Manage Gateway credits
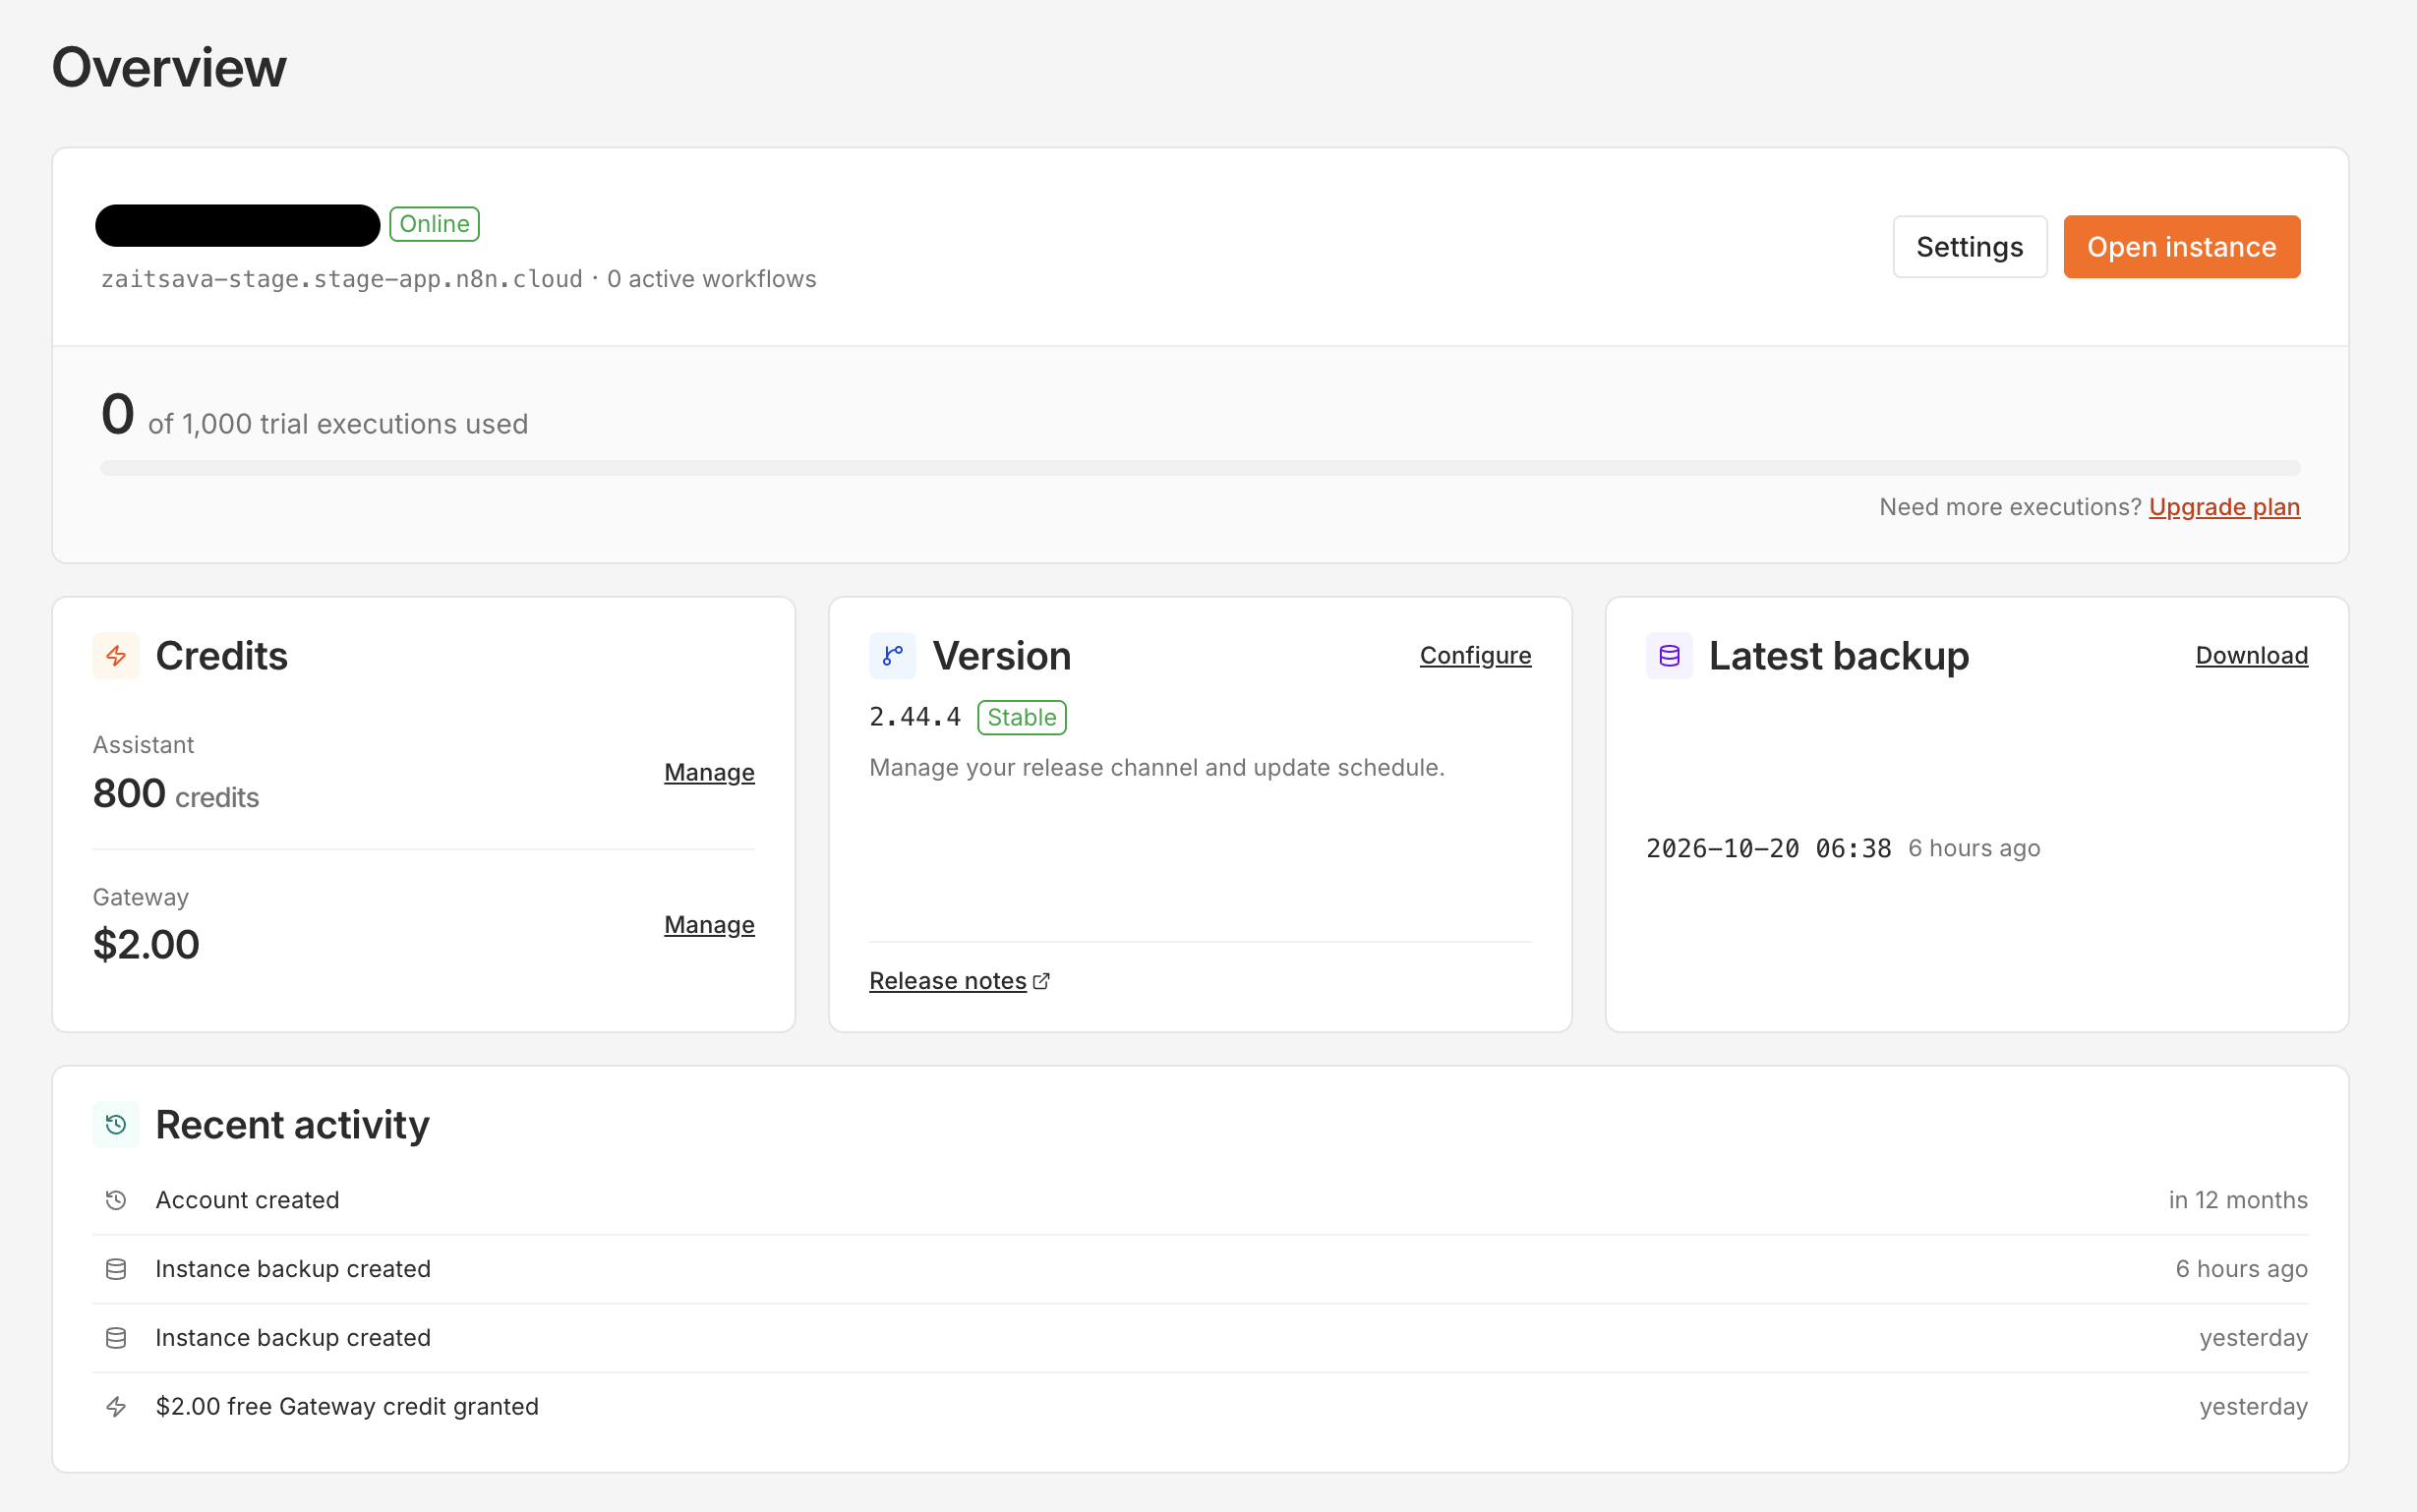Viewport: 2417px width, 1512px height. [709, 925]
